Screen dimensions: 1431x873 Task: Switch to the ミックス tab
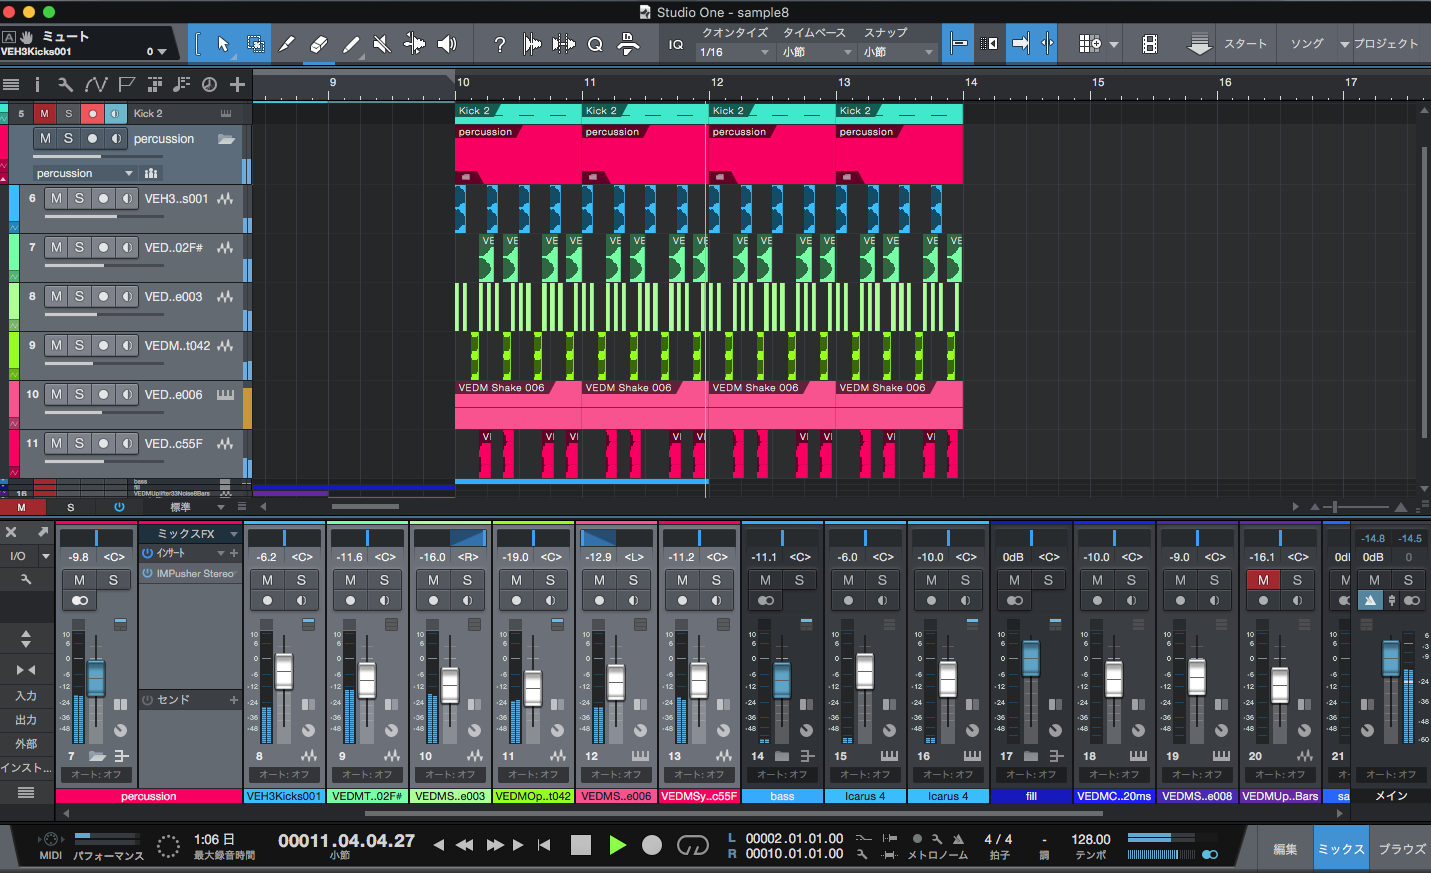[x=1341, y=849]
